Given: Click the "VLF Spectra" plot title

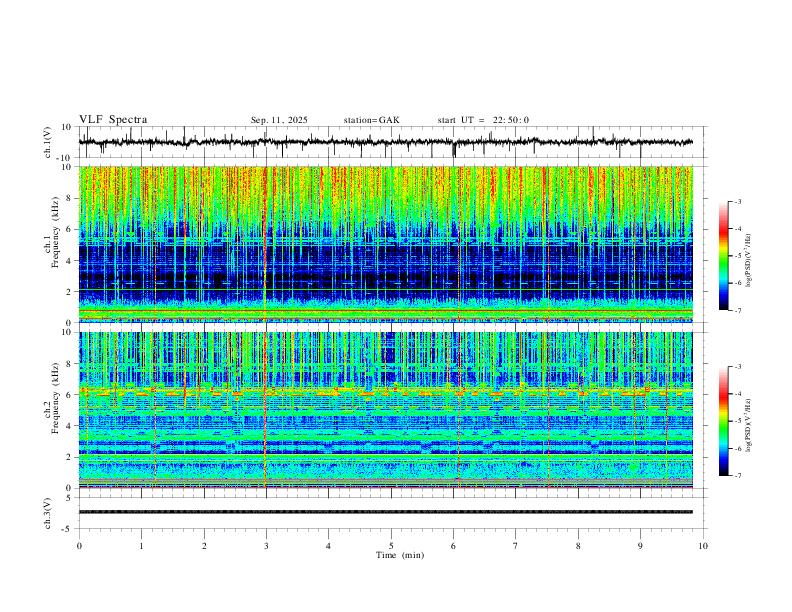Looking at the screenshot, I should [x=113, y=120].
